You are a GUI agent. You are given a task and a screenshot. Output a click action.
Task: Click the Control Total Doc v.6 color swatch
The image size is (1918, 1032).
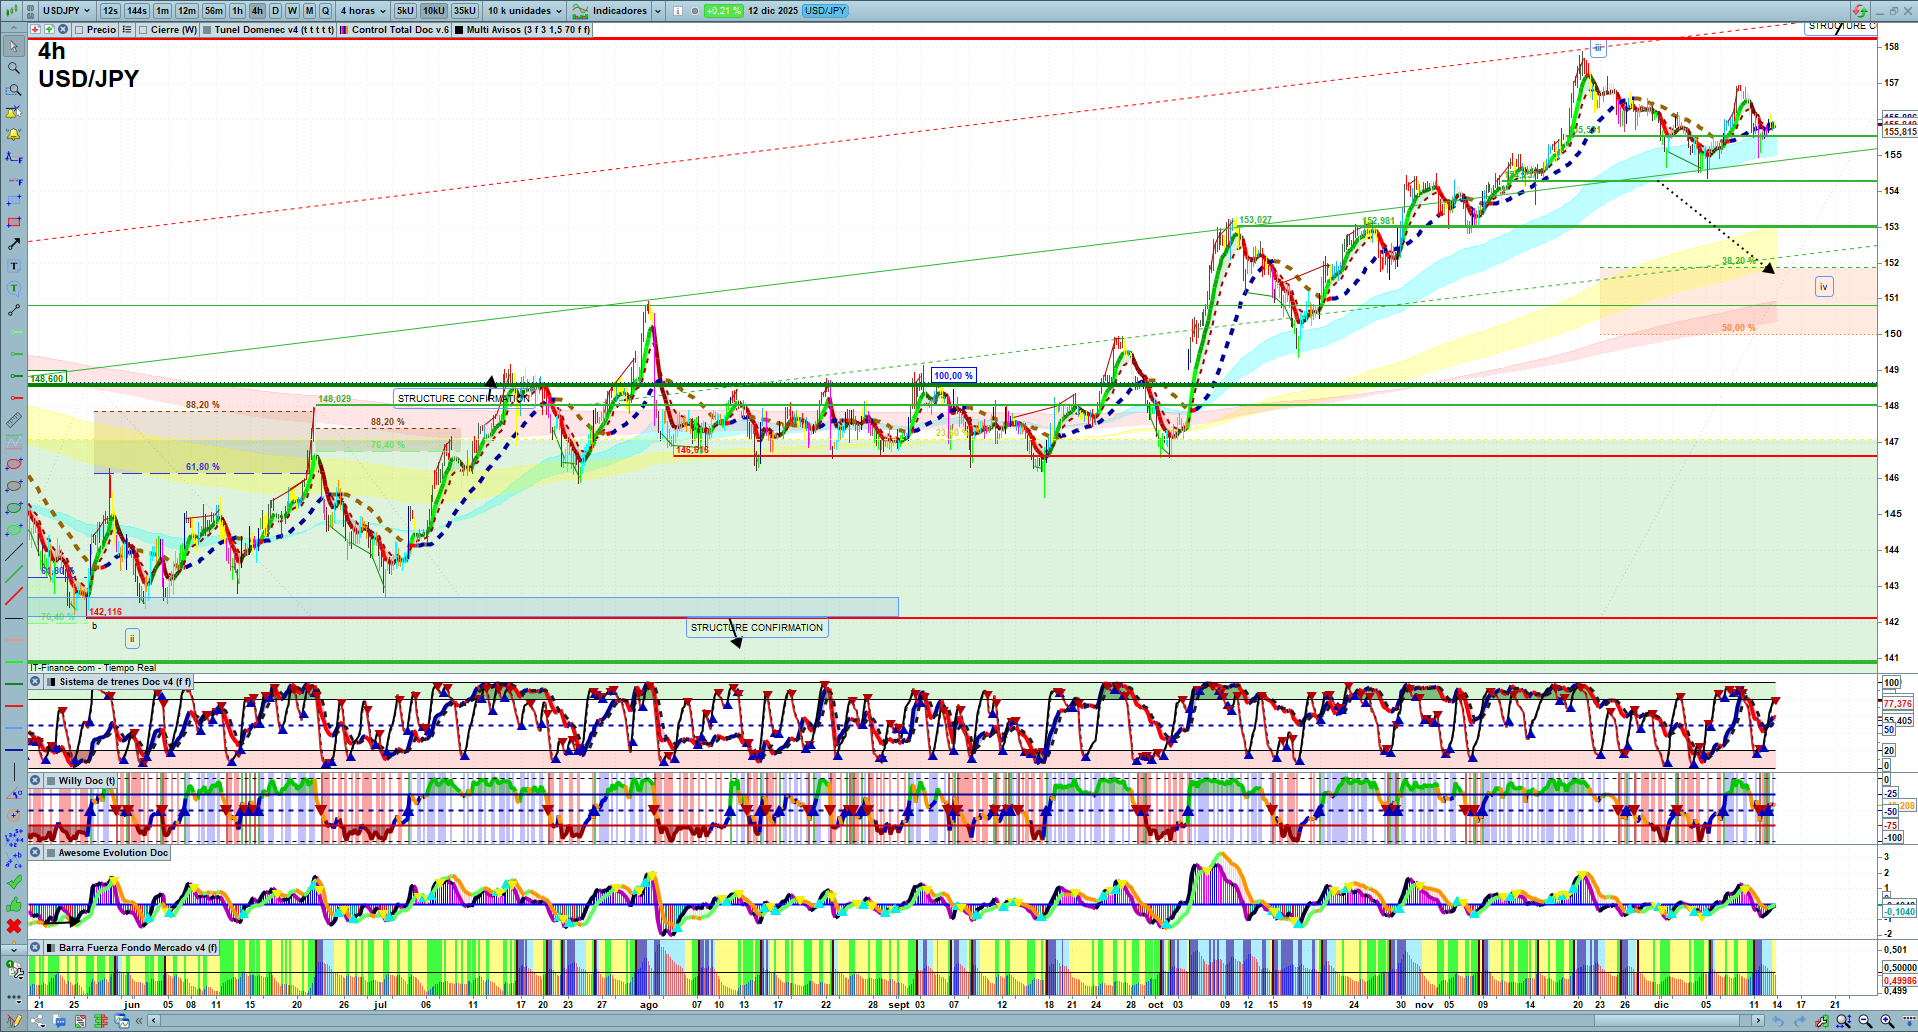(344, 30)
